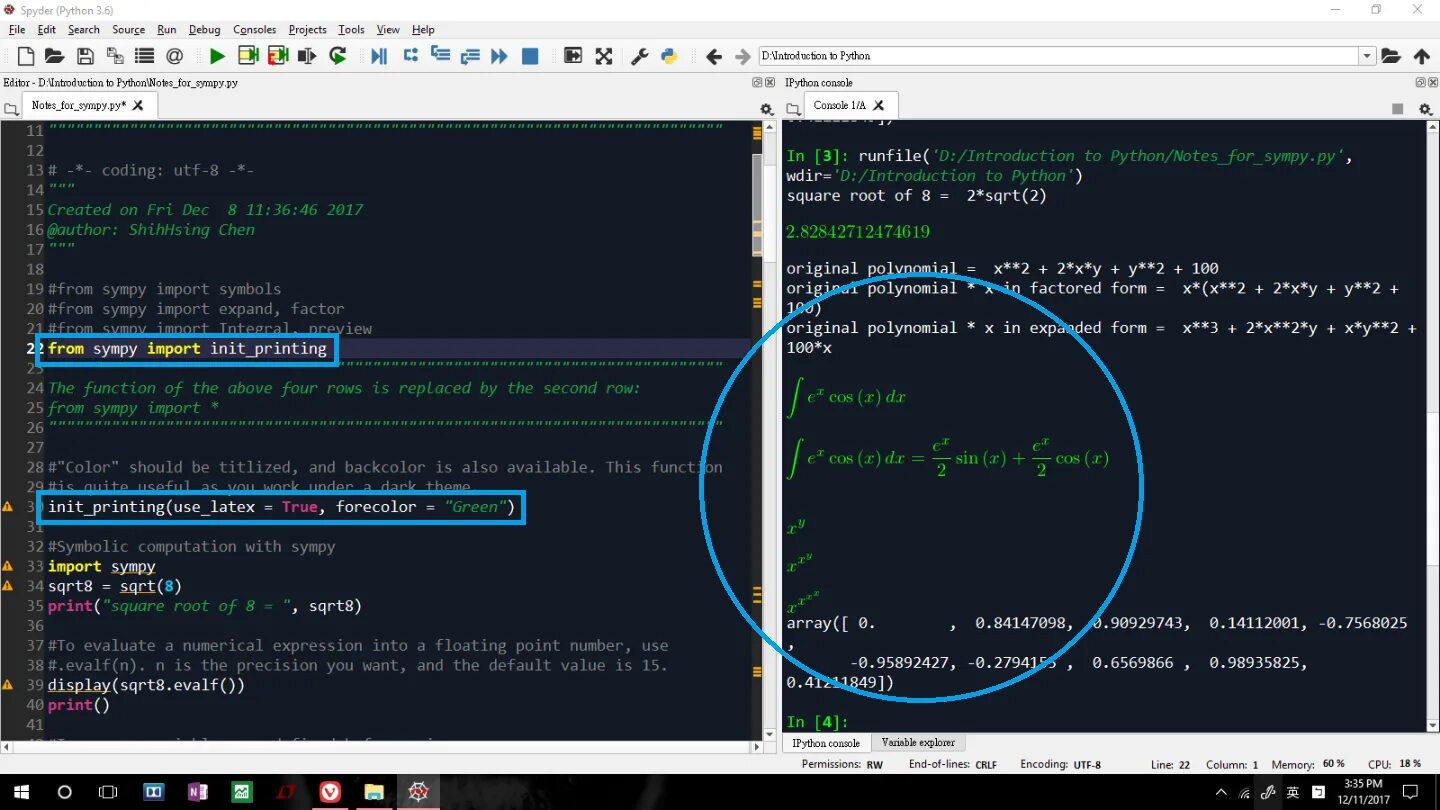Click the Maximize current pane icon
This screenshot has height=810, width=1440.
573,56
